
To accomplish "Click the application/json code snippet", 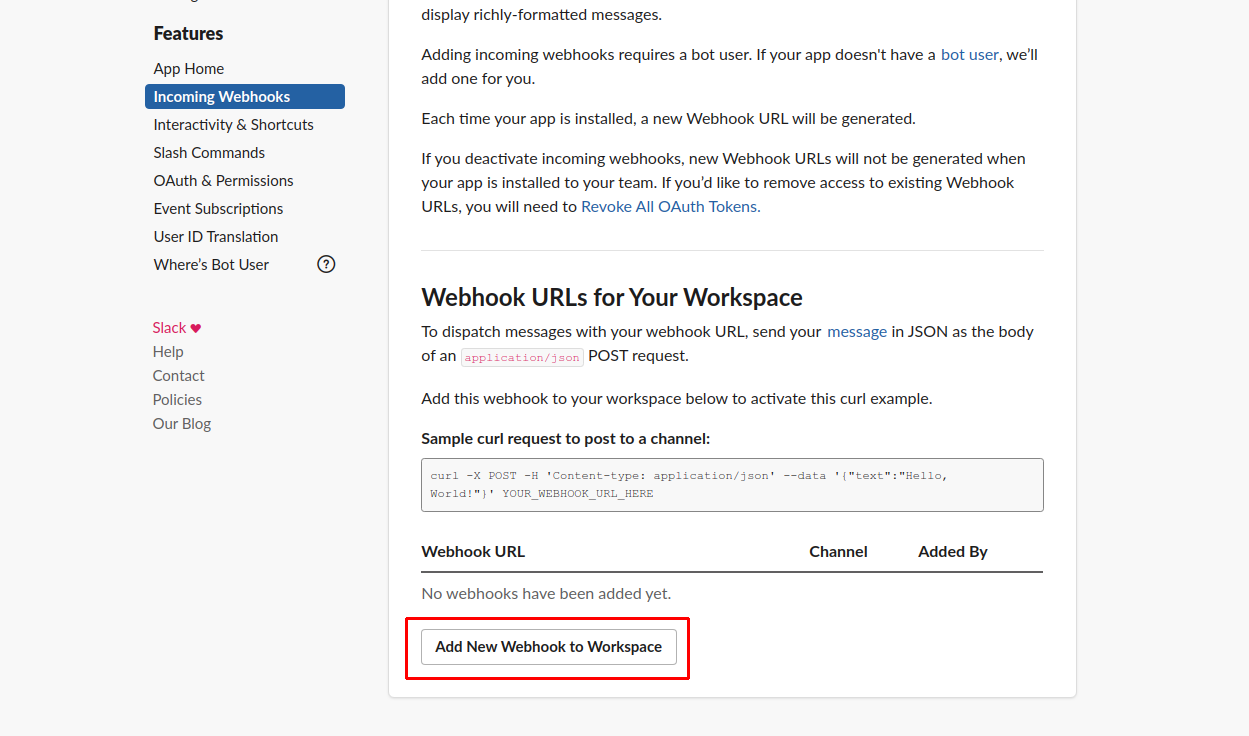I will click(x=522, y=357).
